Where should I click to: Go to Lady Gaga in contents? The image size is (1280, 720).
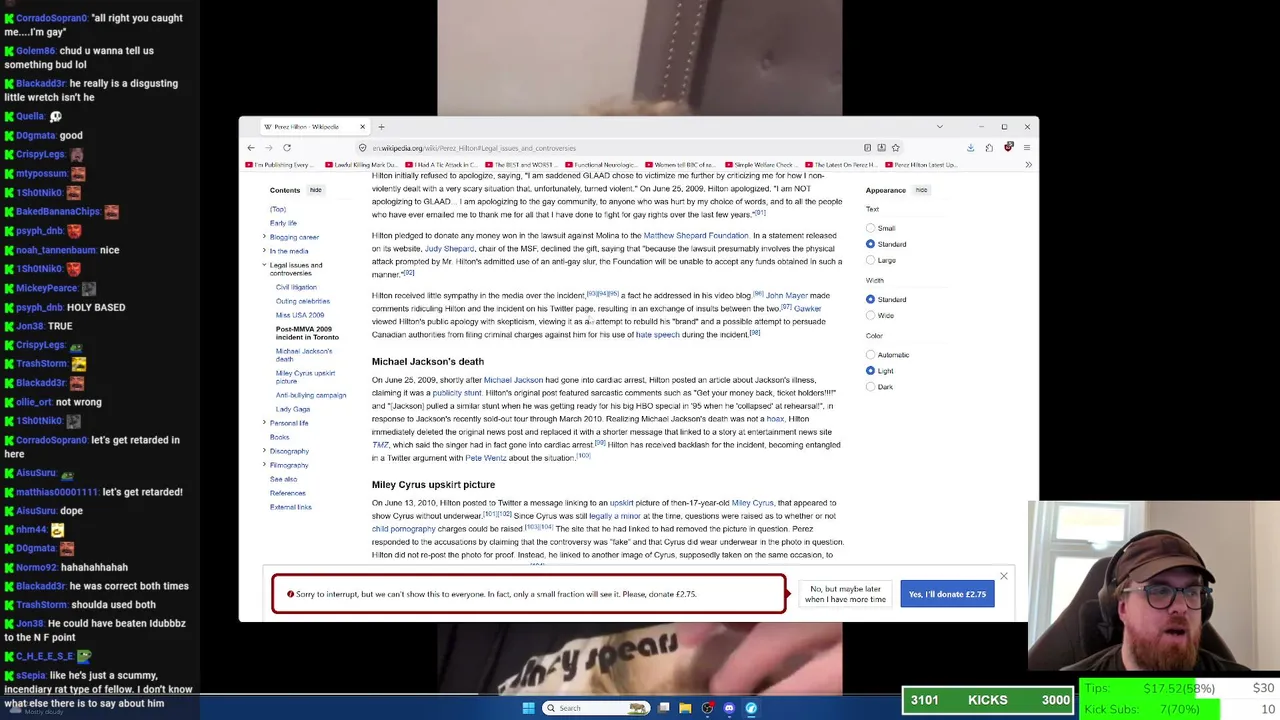point(293,409)
